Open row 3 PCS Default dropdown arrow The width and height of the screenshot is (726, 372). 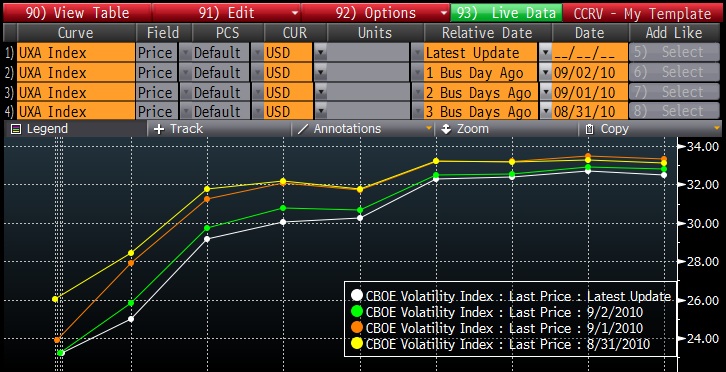coord(256,93)
